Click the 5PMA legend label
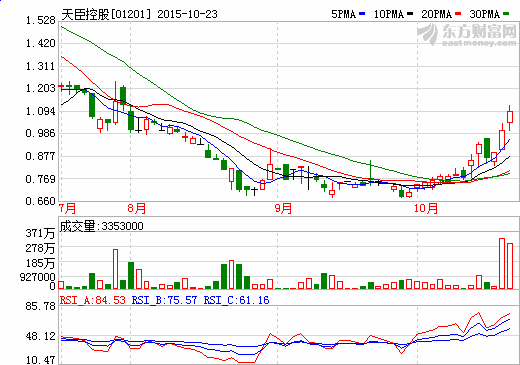Image resolution: width=520 pixels, height=365 pixels. click(344, 14)
